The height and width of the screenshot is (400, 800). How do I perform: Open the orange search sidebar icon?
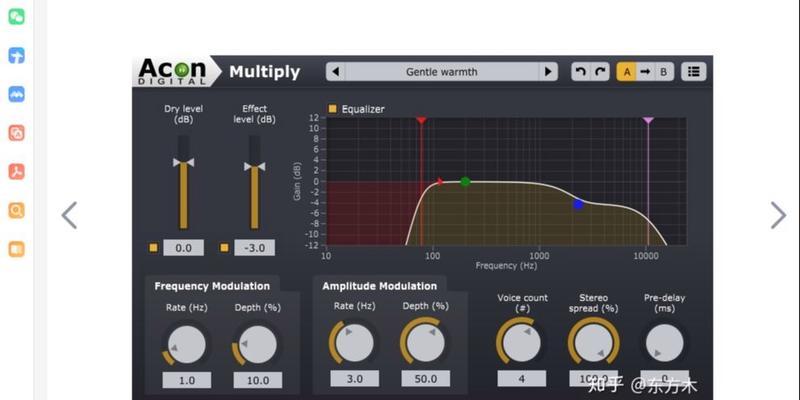(x=16, y=211)
